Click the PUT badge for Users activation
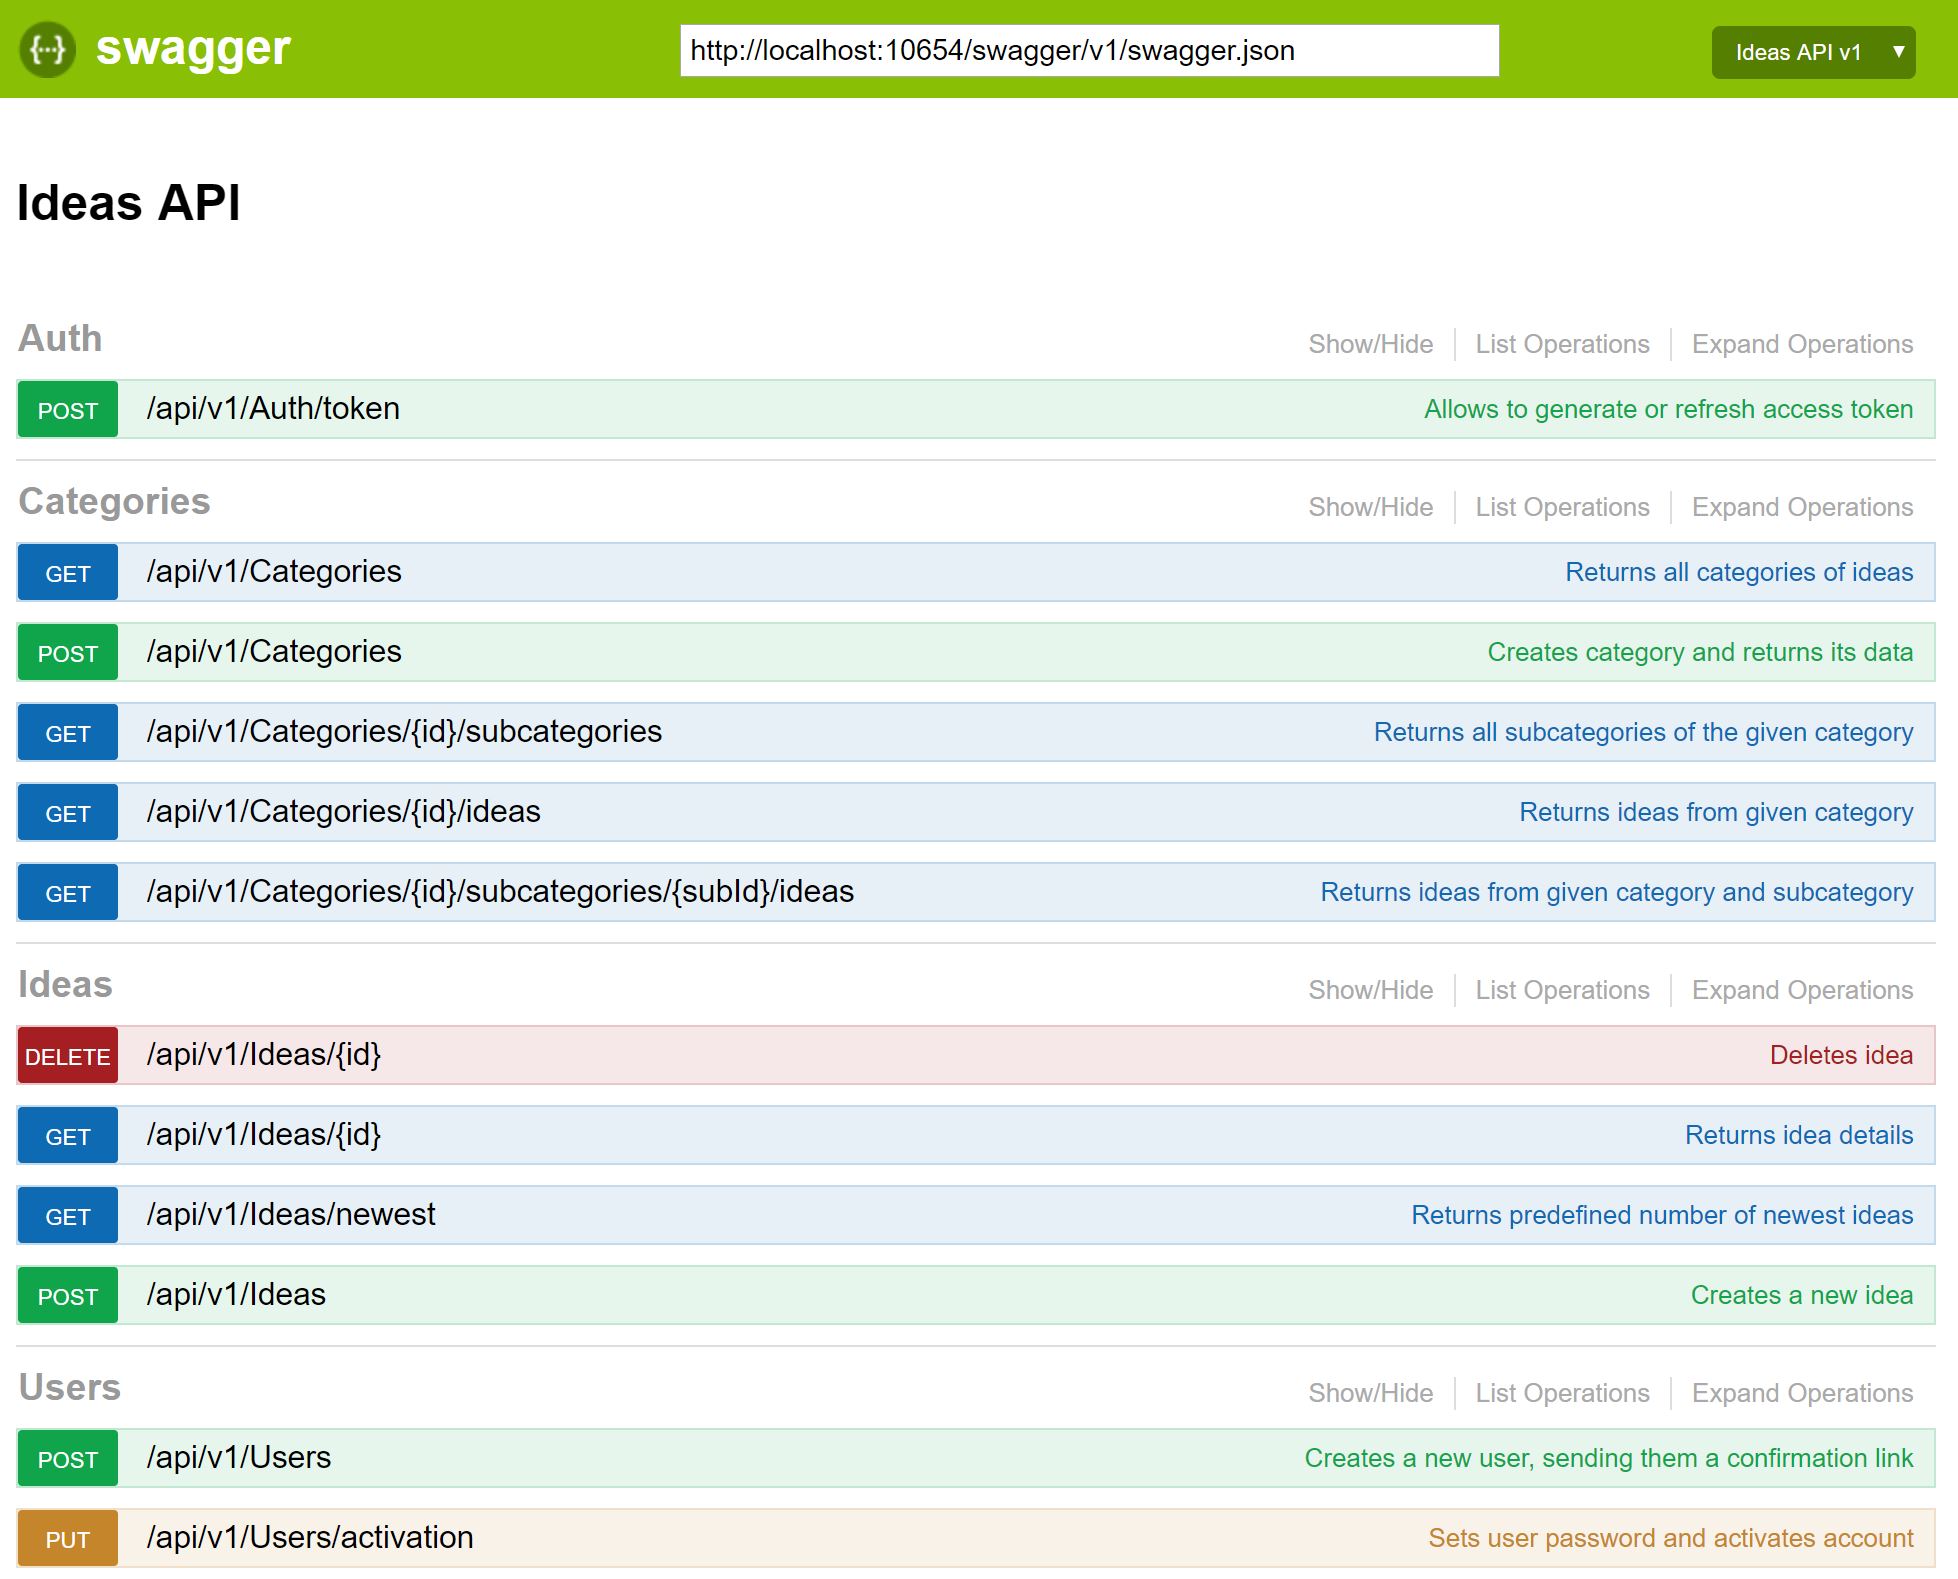Viewport: 1958px width, 1579px height. pos(68,1539)
